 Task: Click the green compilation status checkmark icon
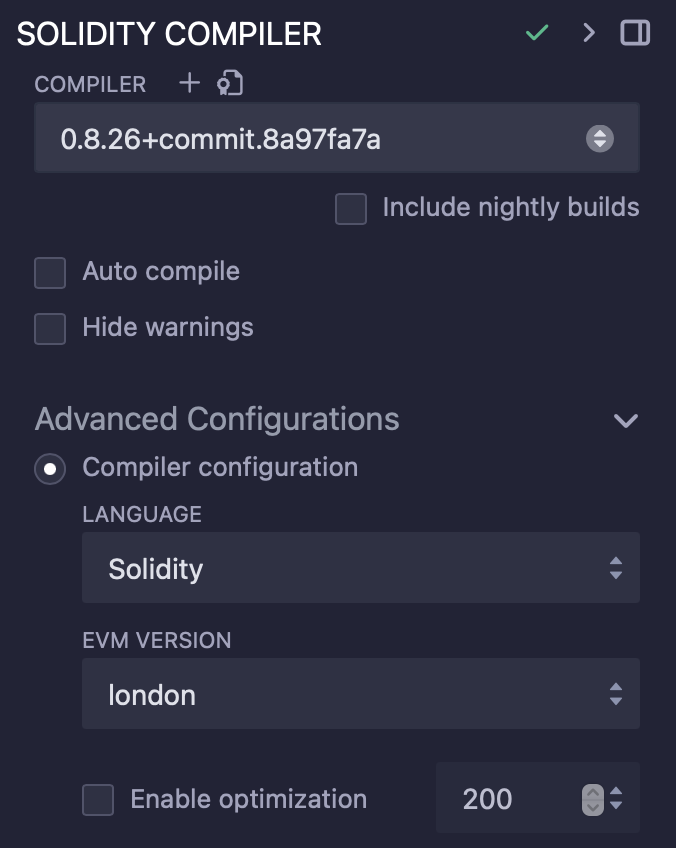pyautogui.click(x=538, y=33)
